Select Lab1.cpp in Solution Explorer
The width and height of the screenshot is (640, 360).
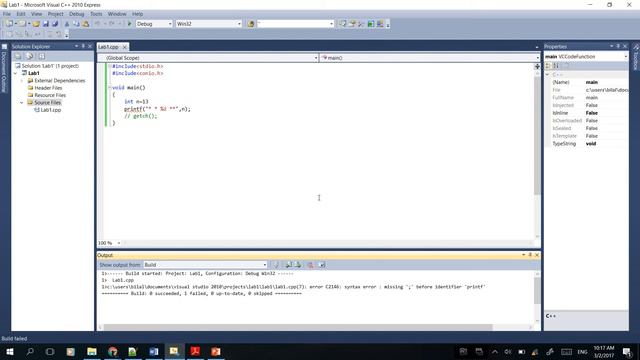(x=51, y=110)
